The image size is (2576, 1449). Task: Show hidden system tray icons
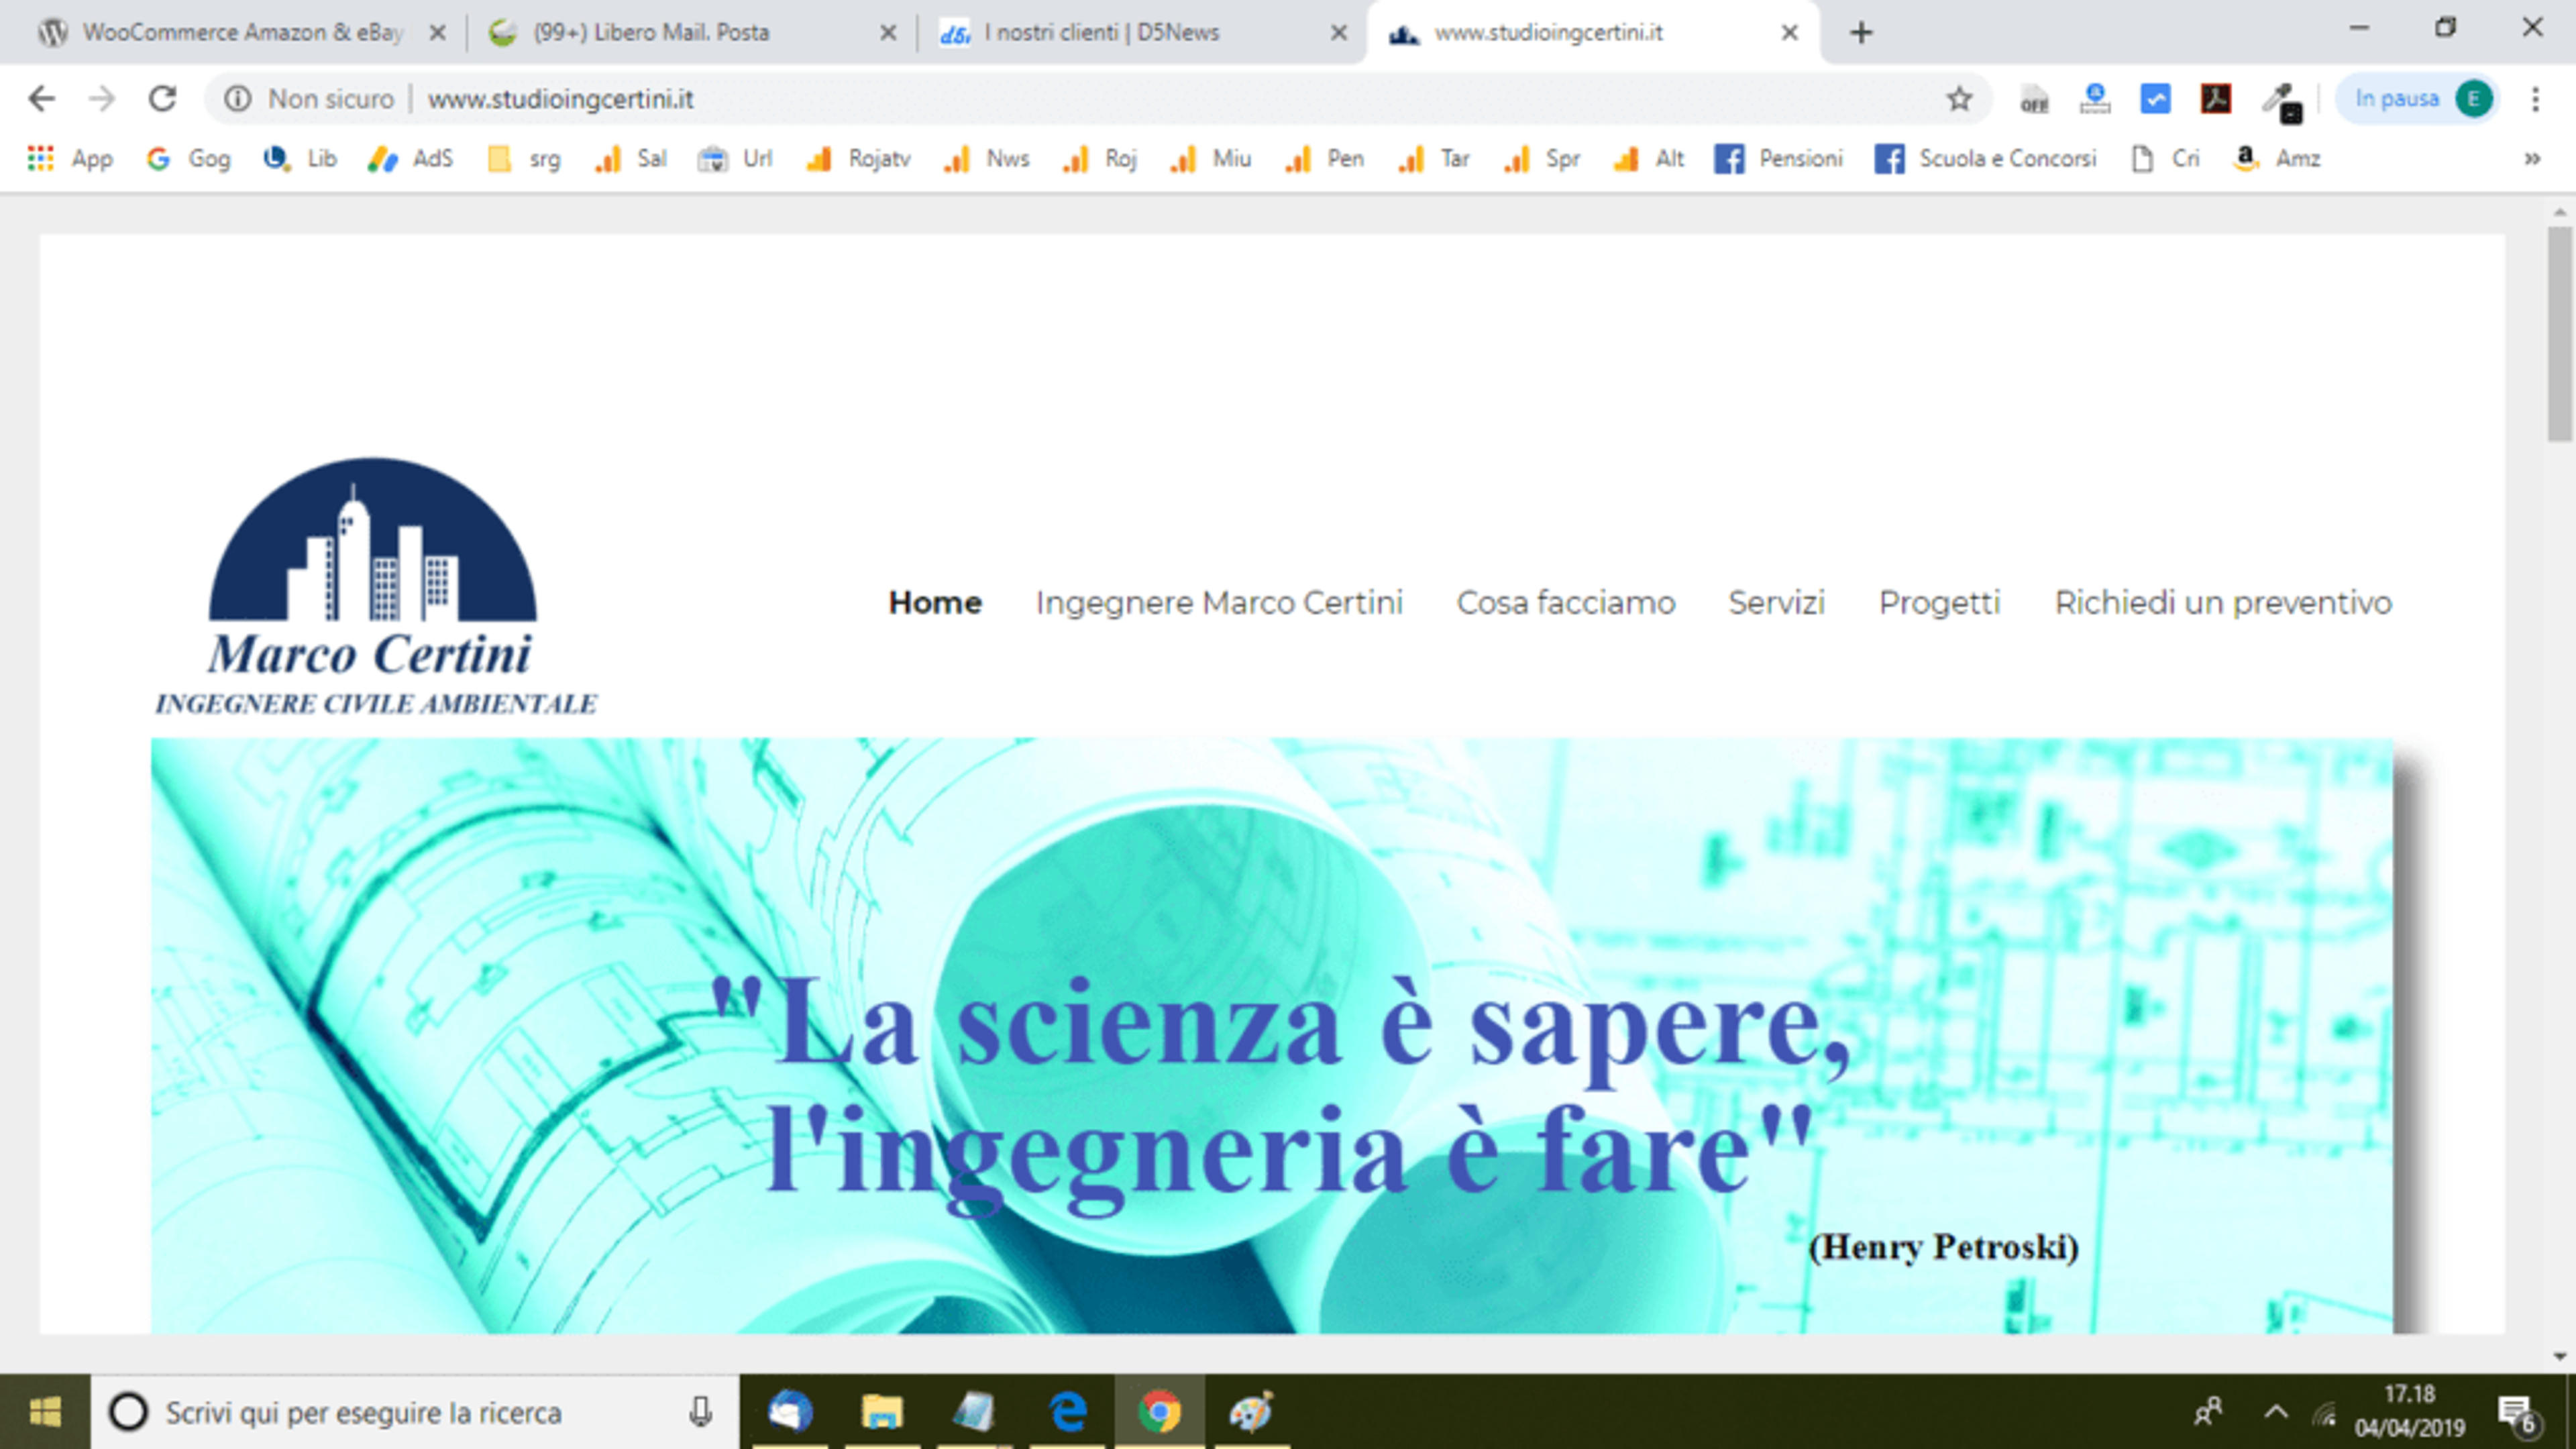pyautogui.click(x=2276, y=1412)
